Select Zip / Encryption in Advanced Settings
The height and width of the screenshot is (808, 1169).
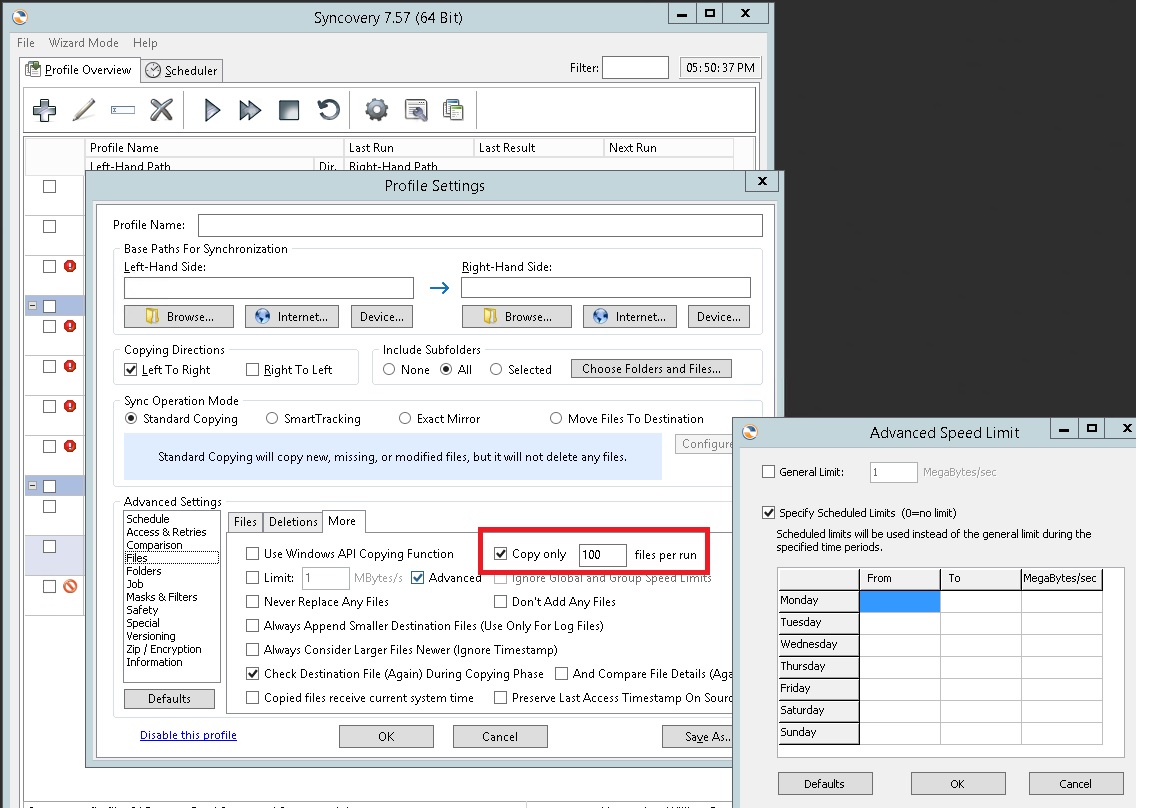164,649
